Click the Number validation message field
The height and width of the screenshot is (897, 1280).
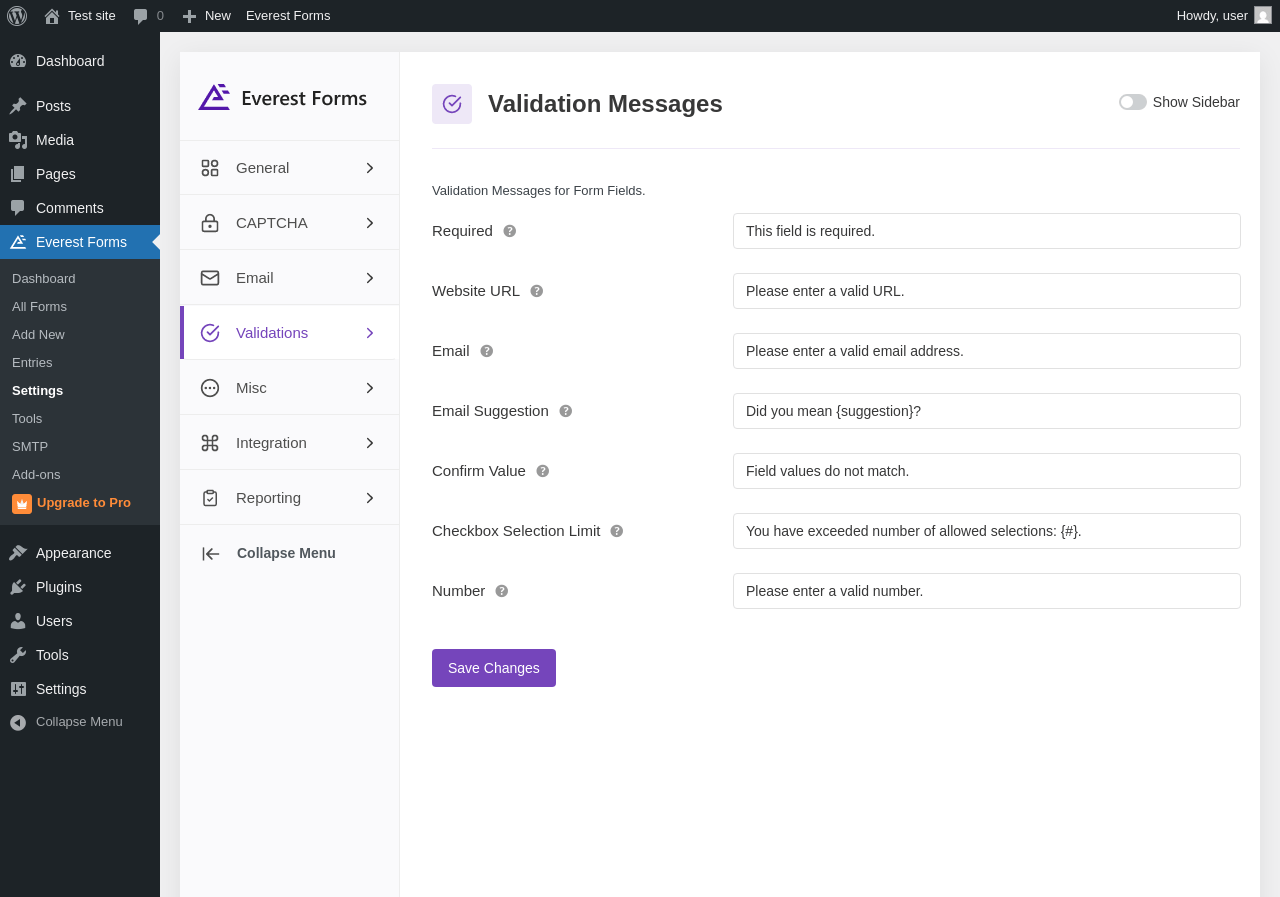click(x=986, y=591)
